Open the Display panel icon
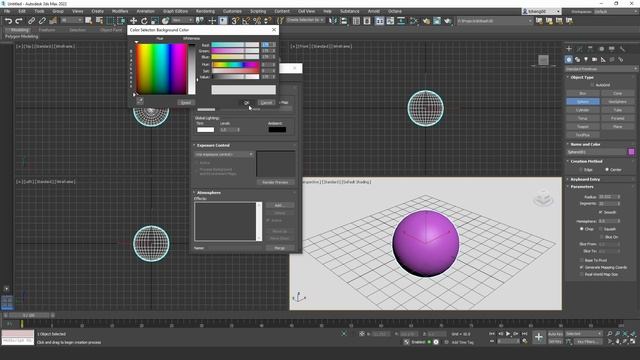This screenshot has width=640, height=360. pyautogui.click(x=611, y=49)
